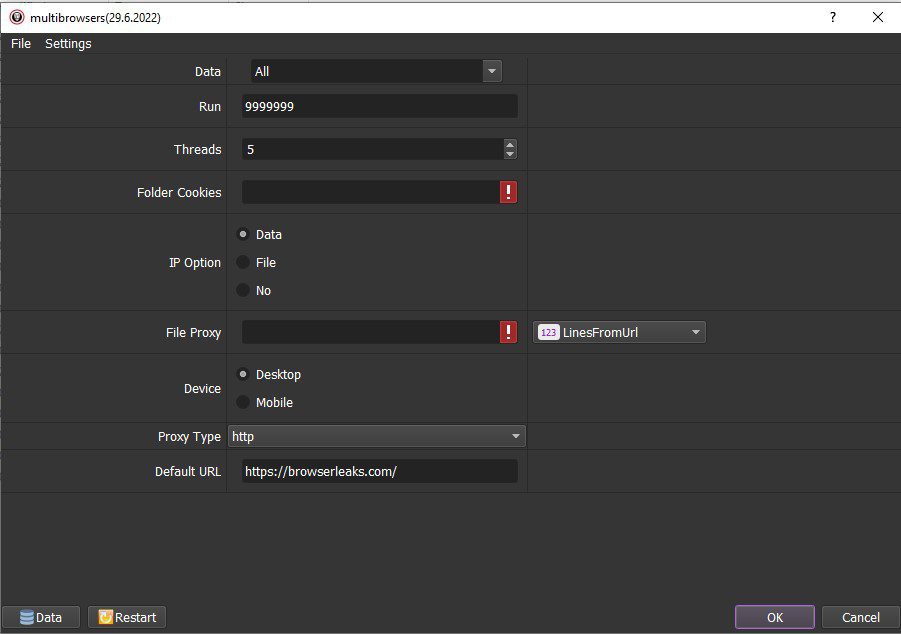The image size is (901, 634).
Task: Increase Threads with the up arrow
Action: click(510, 144)
